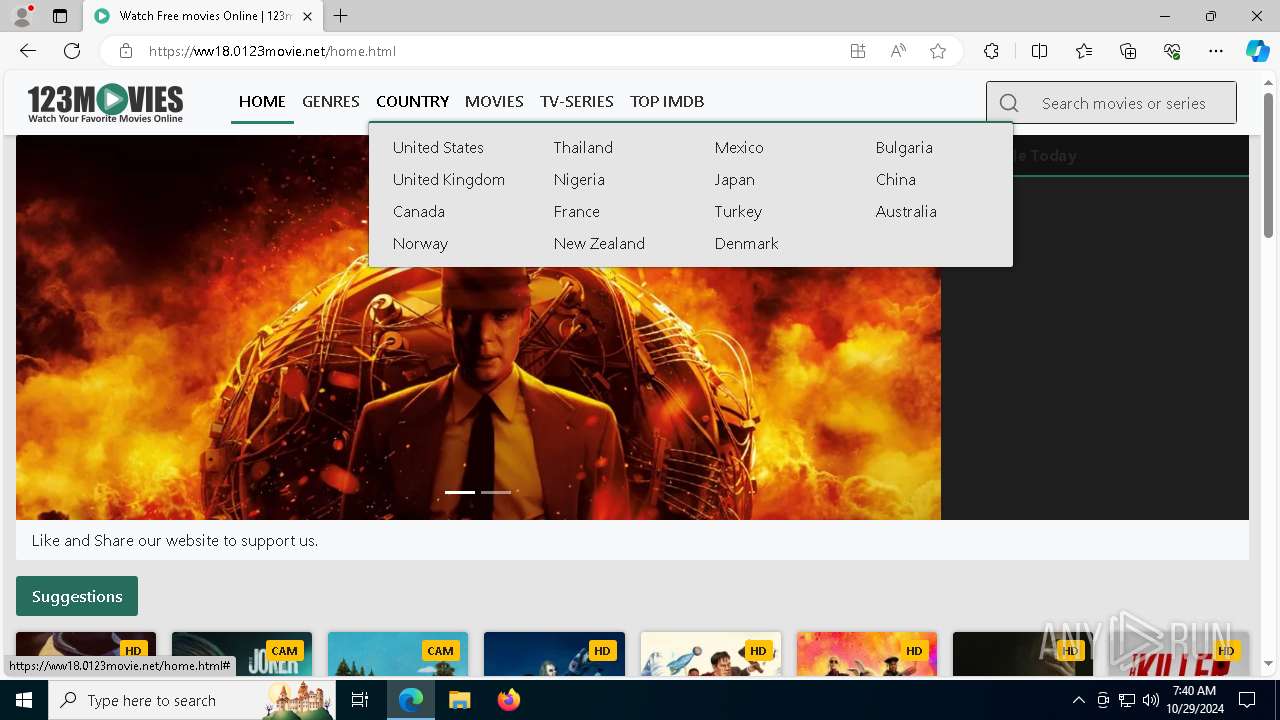Select China country link
Image resolution: width=1280 pixels, height=720 pixels.
(896, 179)
